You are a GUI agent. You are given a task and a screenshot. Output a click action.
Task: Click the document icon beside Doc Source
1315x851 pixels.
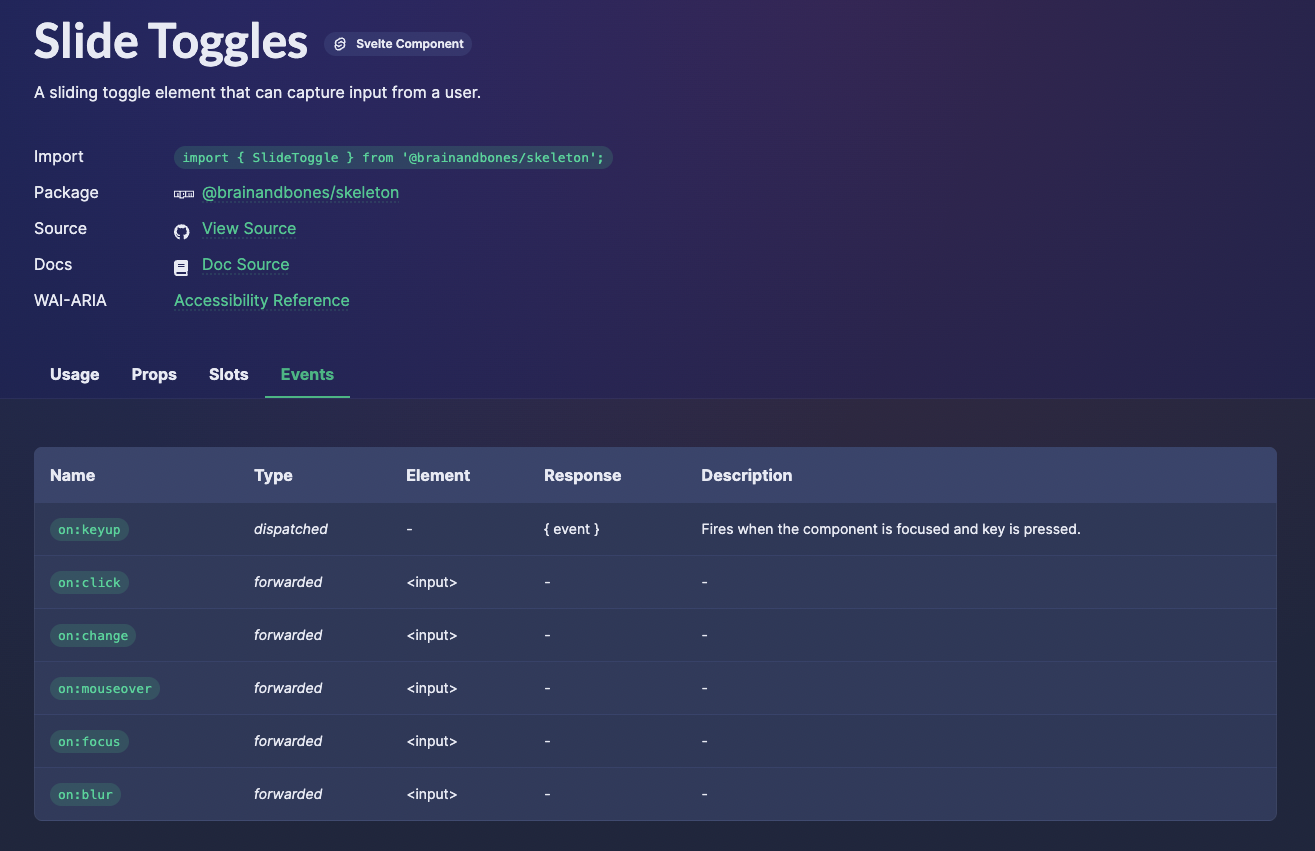(181, 266)
